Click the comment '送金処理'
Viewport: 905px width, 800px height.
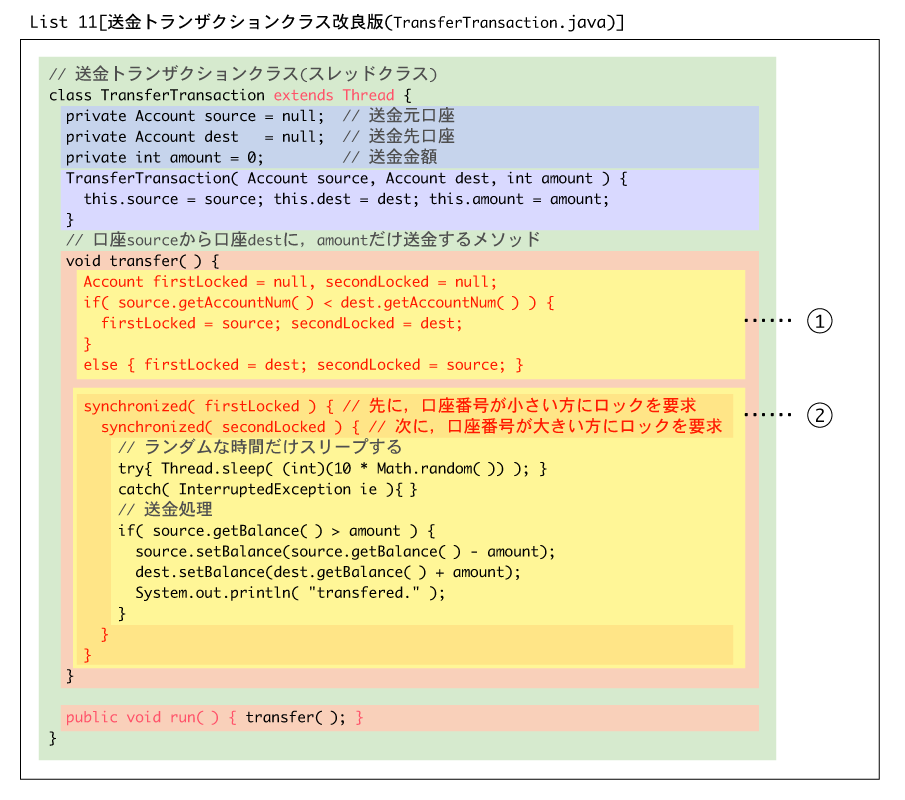(x=165, y=510)
